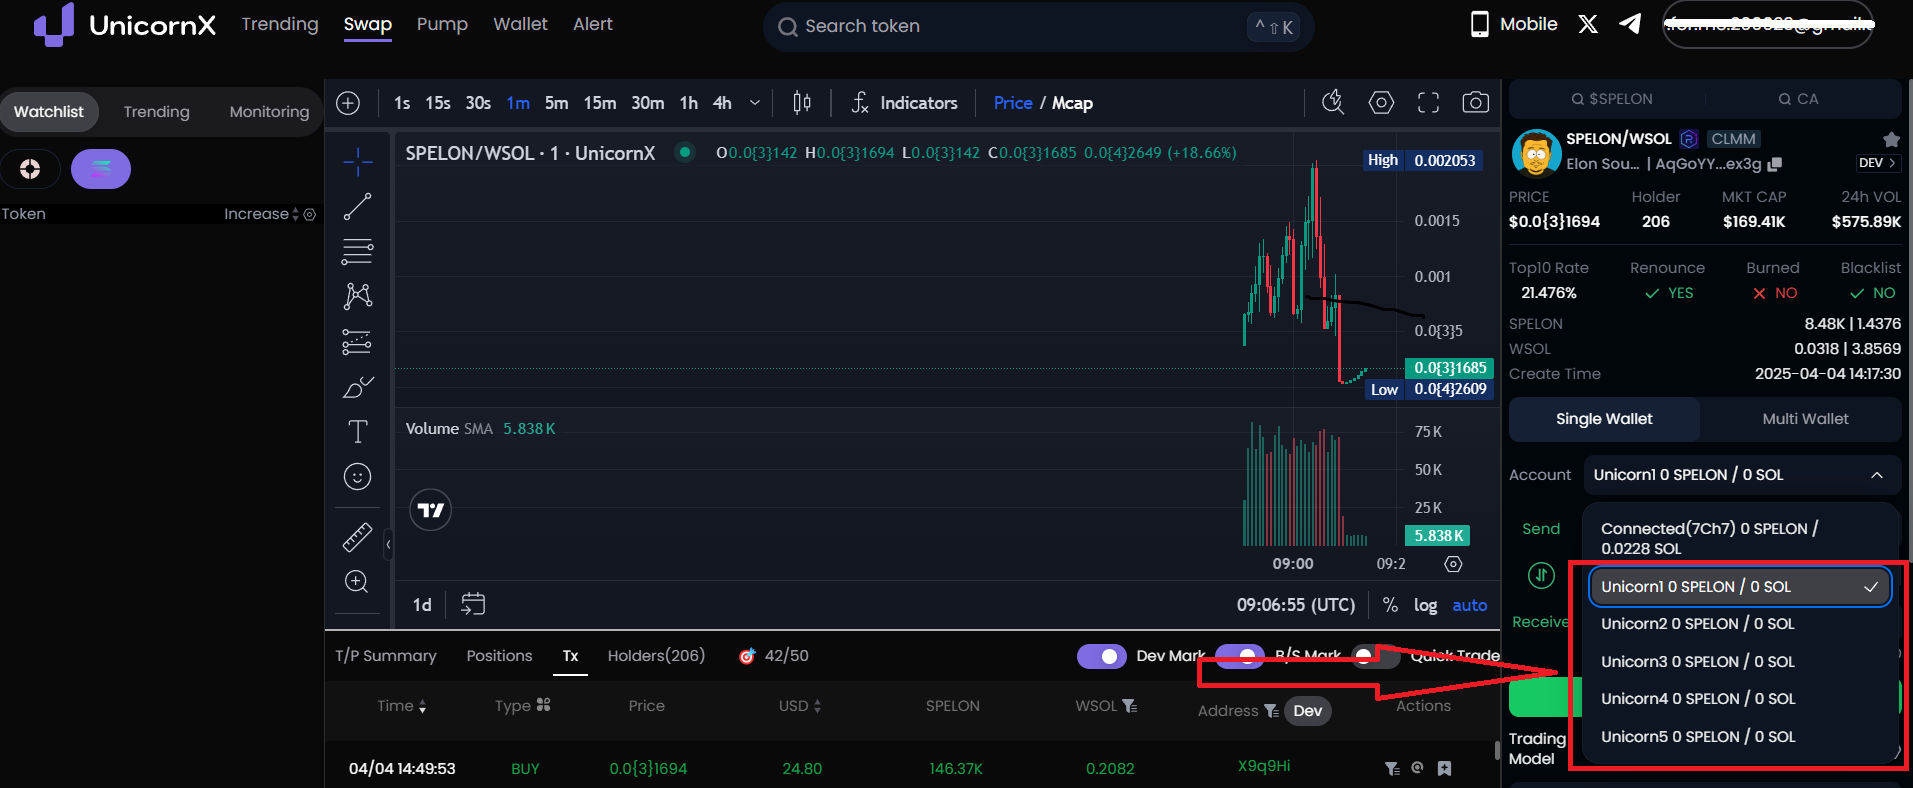Image resolution: width=1913 pixels, height=788 pixels.
Task: Filter transactions by the X9q9Hi address
Action: pyautogui.click(x=1392, y=768)
